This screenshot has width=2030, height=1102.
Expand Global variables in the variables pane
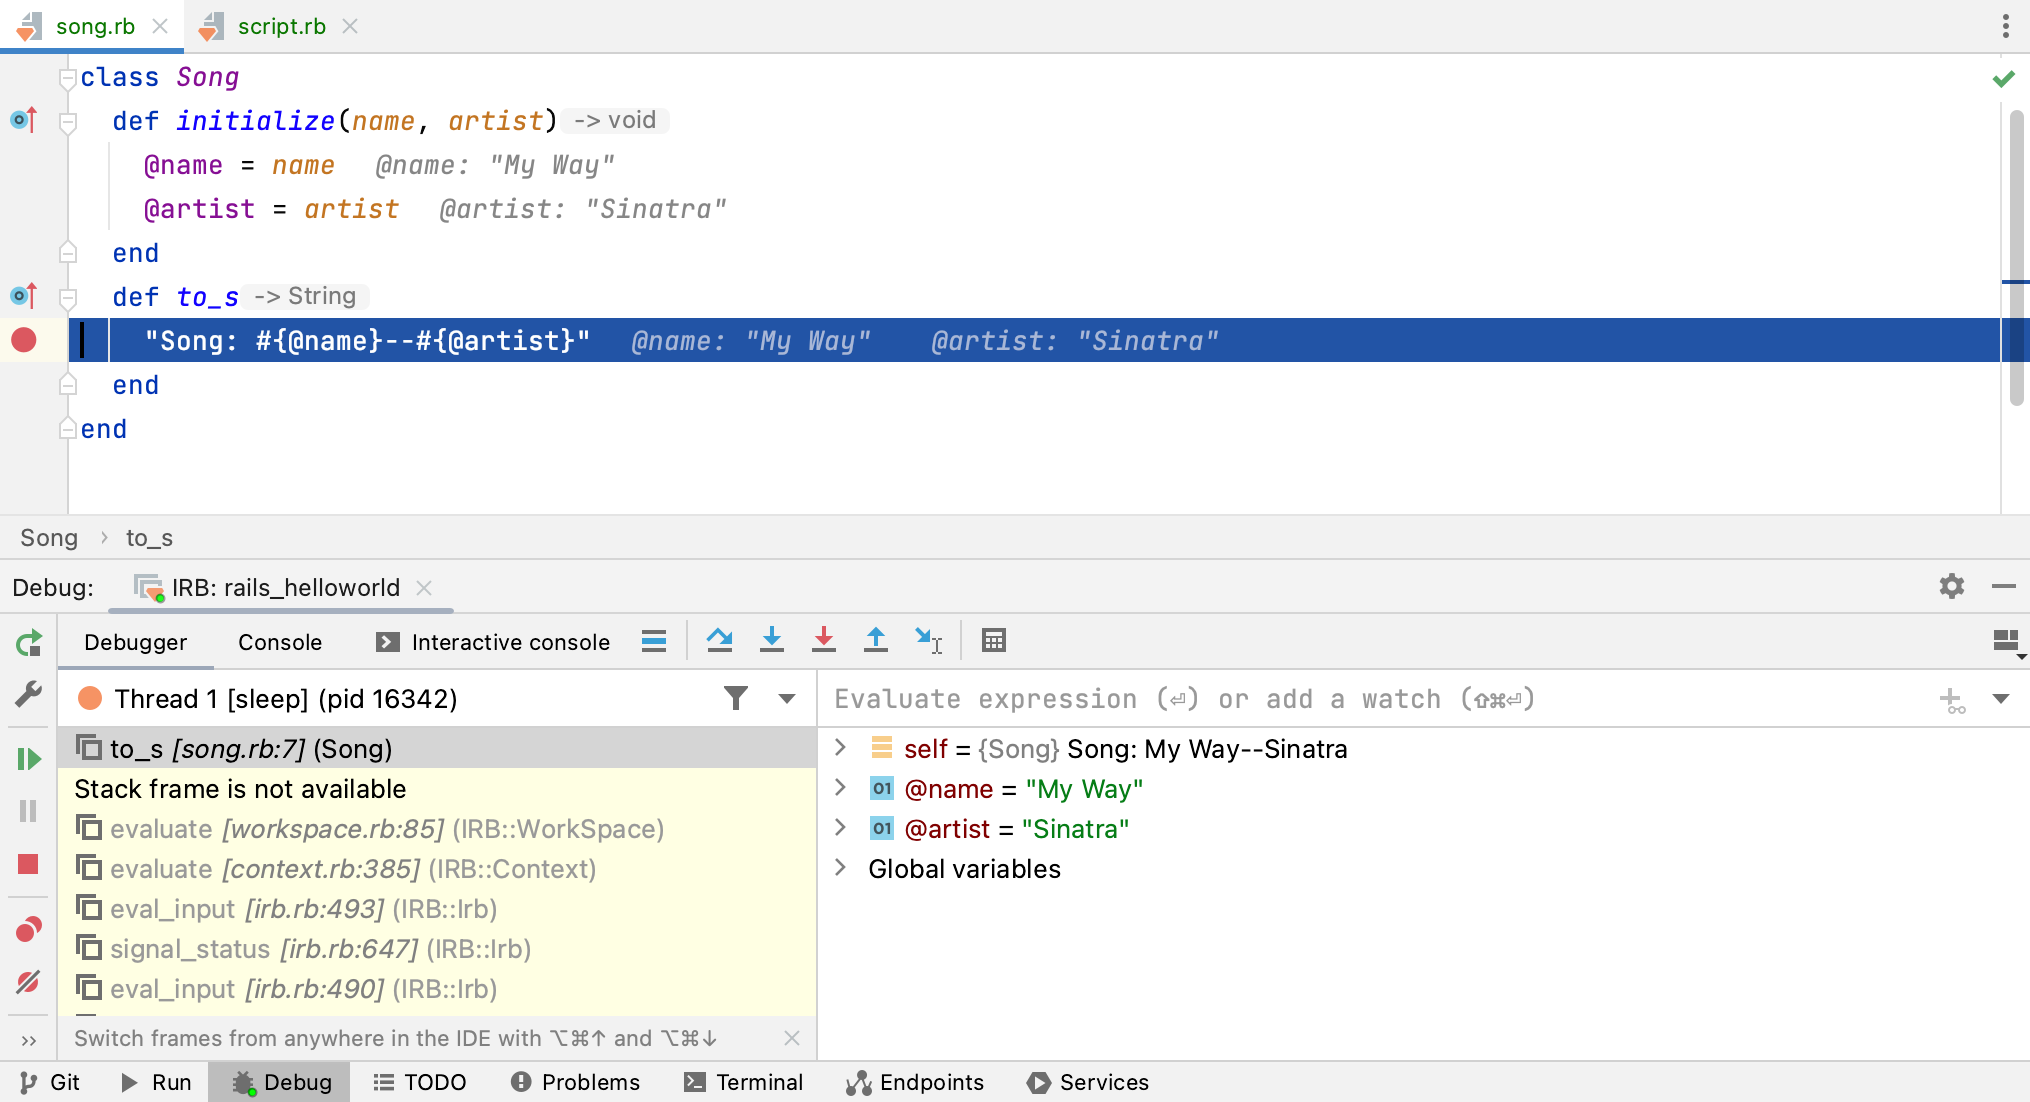click(x=840, y=868)
